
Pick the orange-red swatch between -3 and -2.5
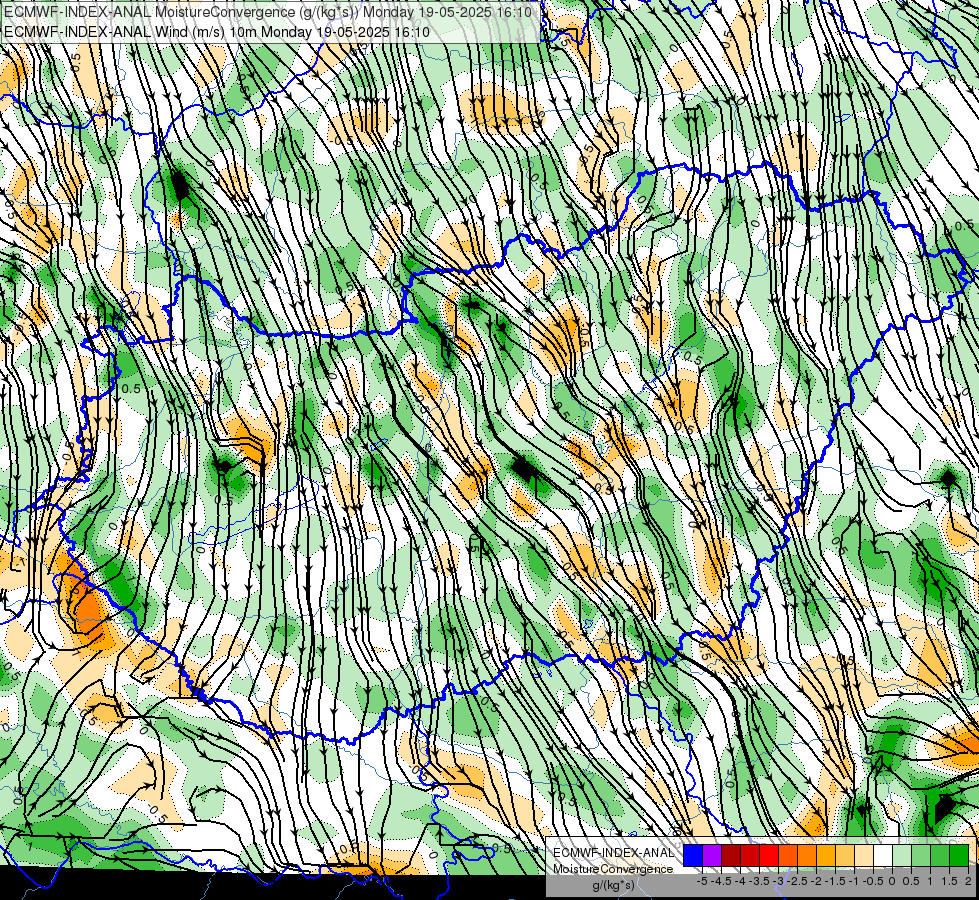point(788,856)
